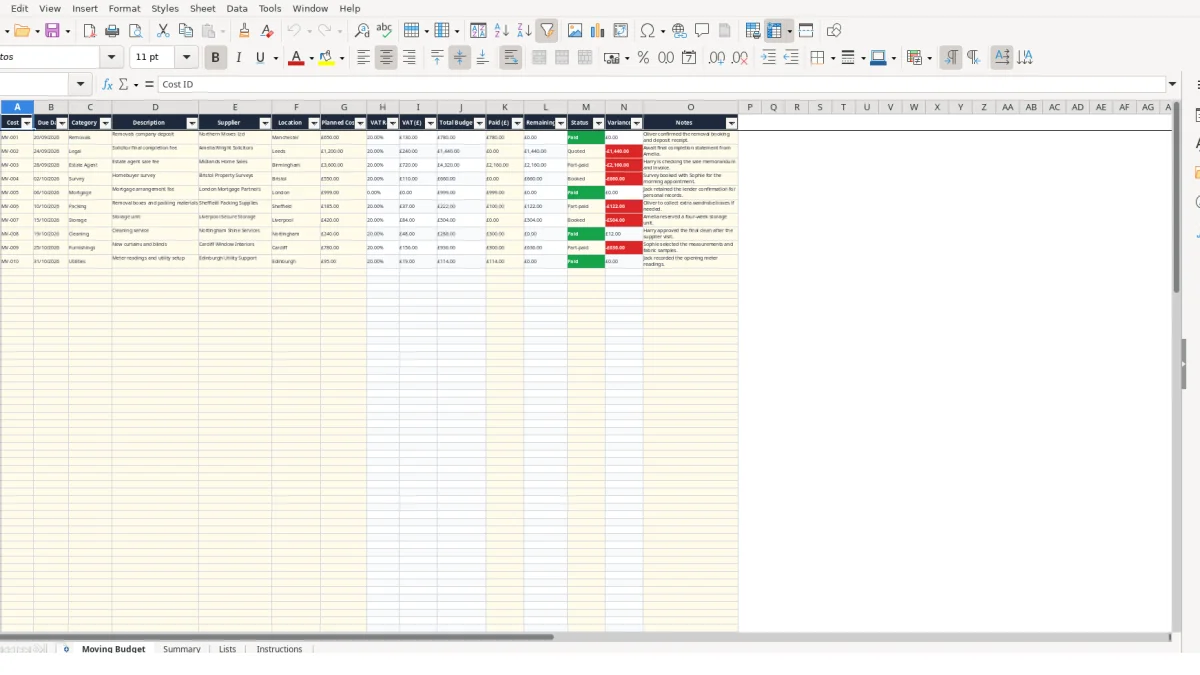This screenshot has width=1200, height=675.
Task: Insert a hyperlink using the globe icon
Action: (x=679, y=31)
